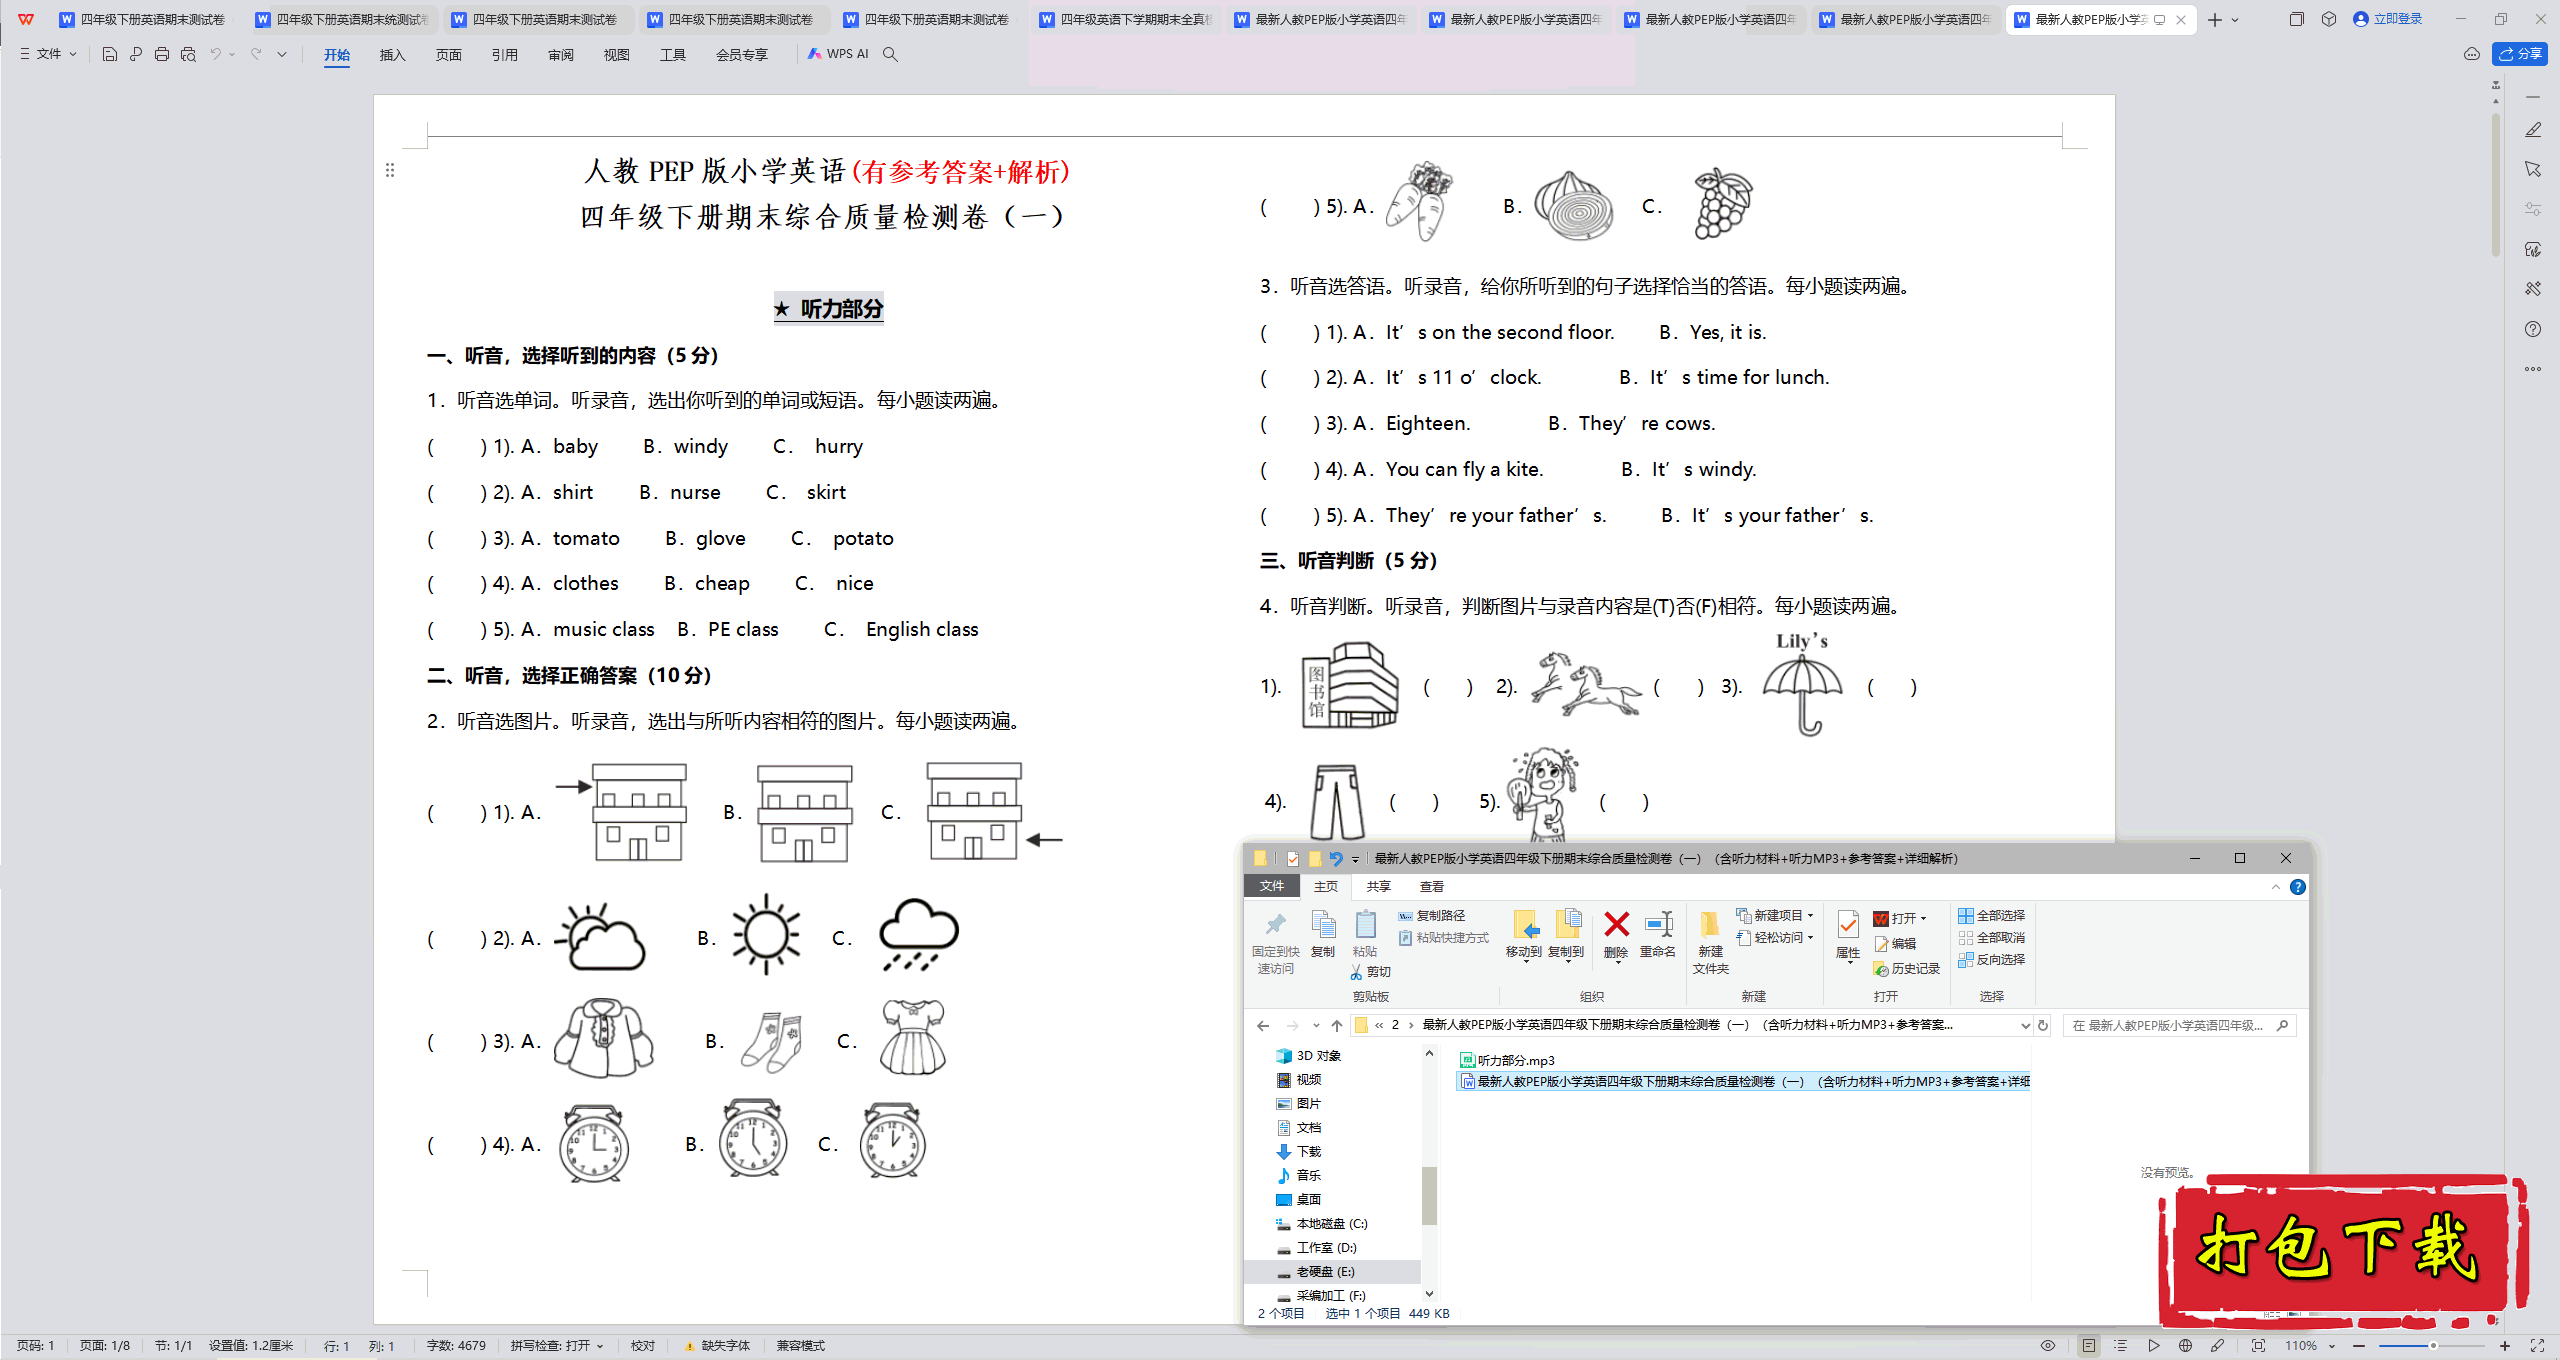
Task: Switch to web layout globe icon
Action: tap(2185, 1346)
